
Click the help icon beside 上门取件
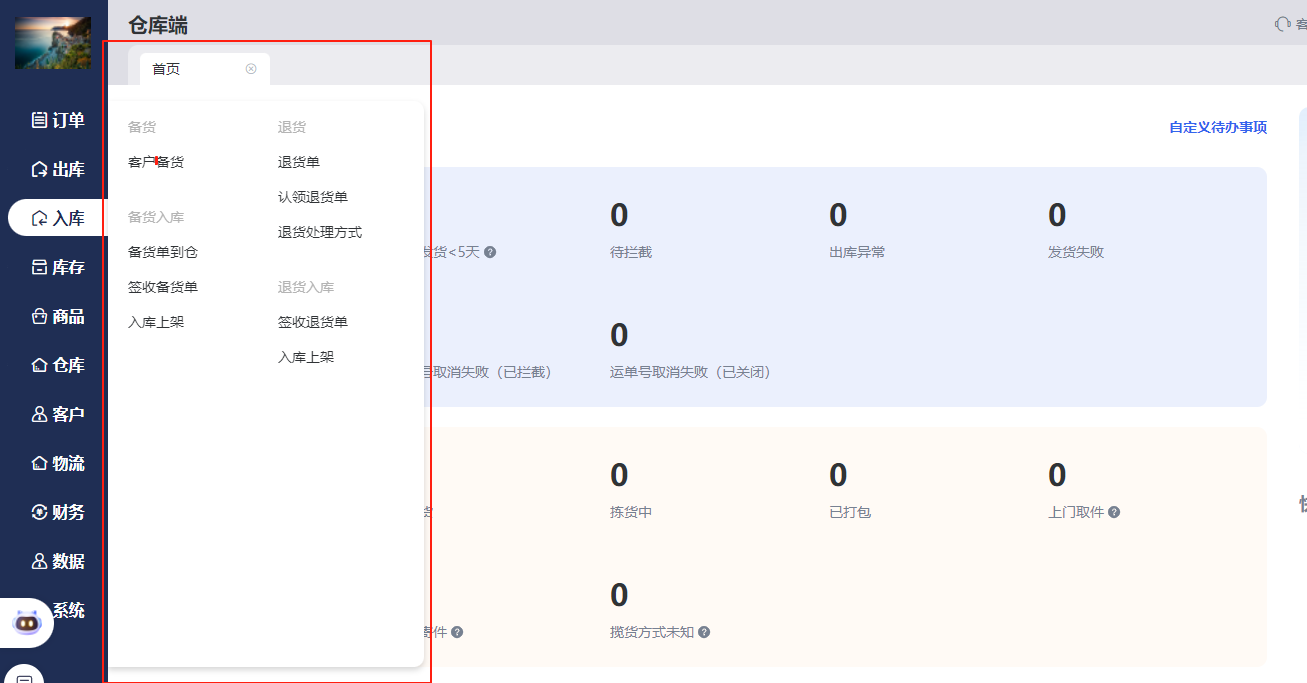pyautogui.click(x=1114, y=512)
